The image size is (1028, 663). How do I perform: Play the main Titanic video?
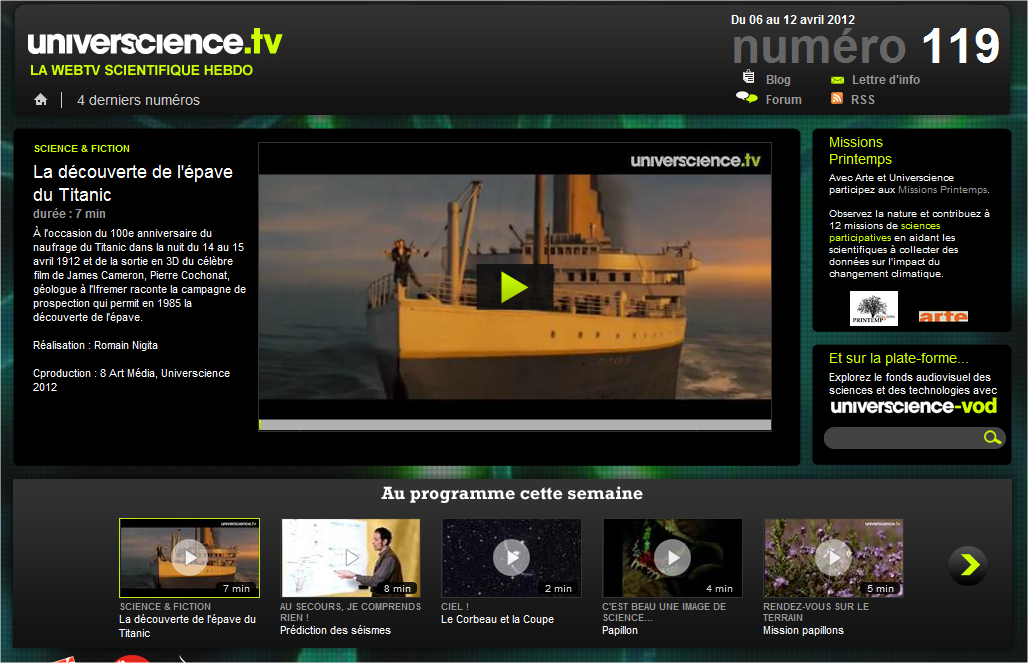pos(515,287)
